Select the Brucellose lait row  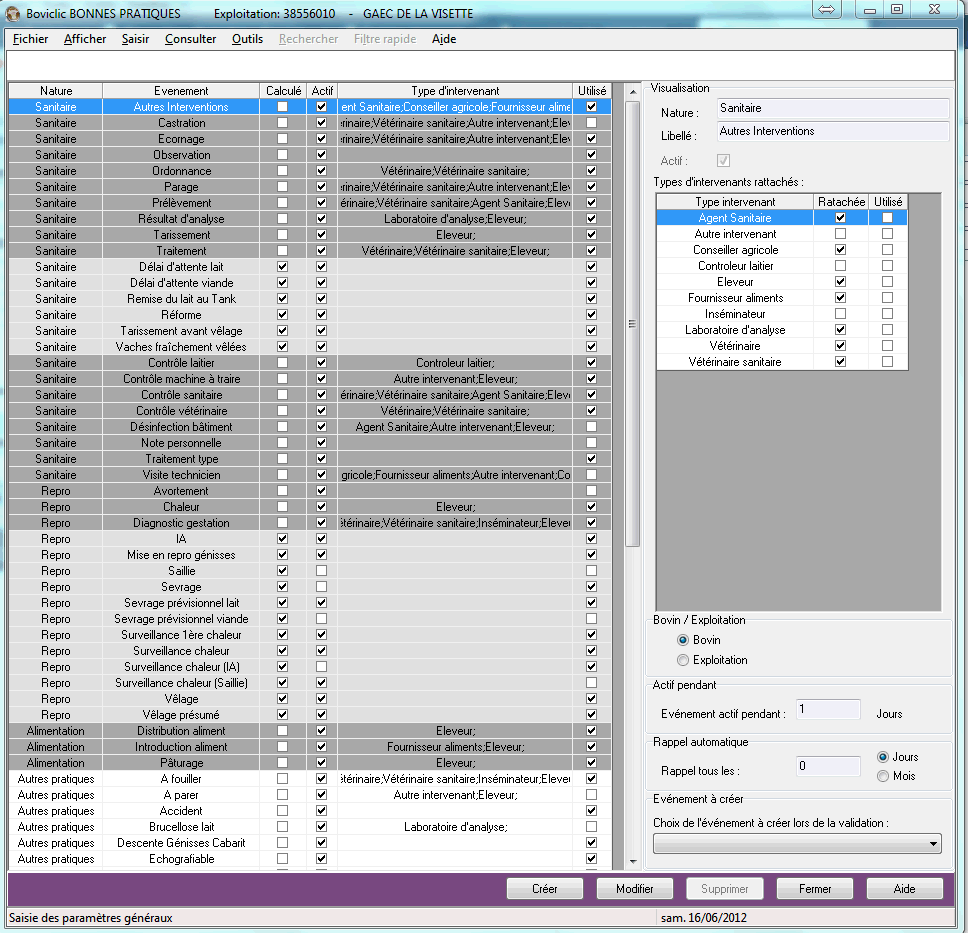click(310, 827)
